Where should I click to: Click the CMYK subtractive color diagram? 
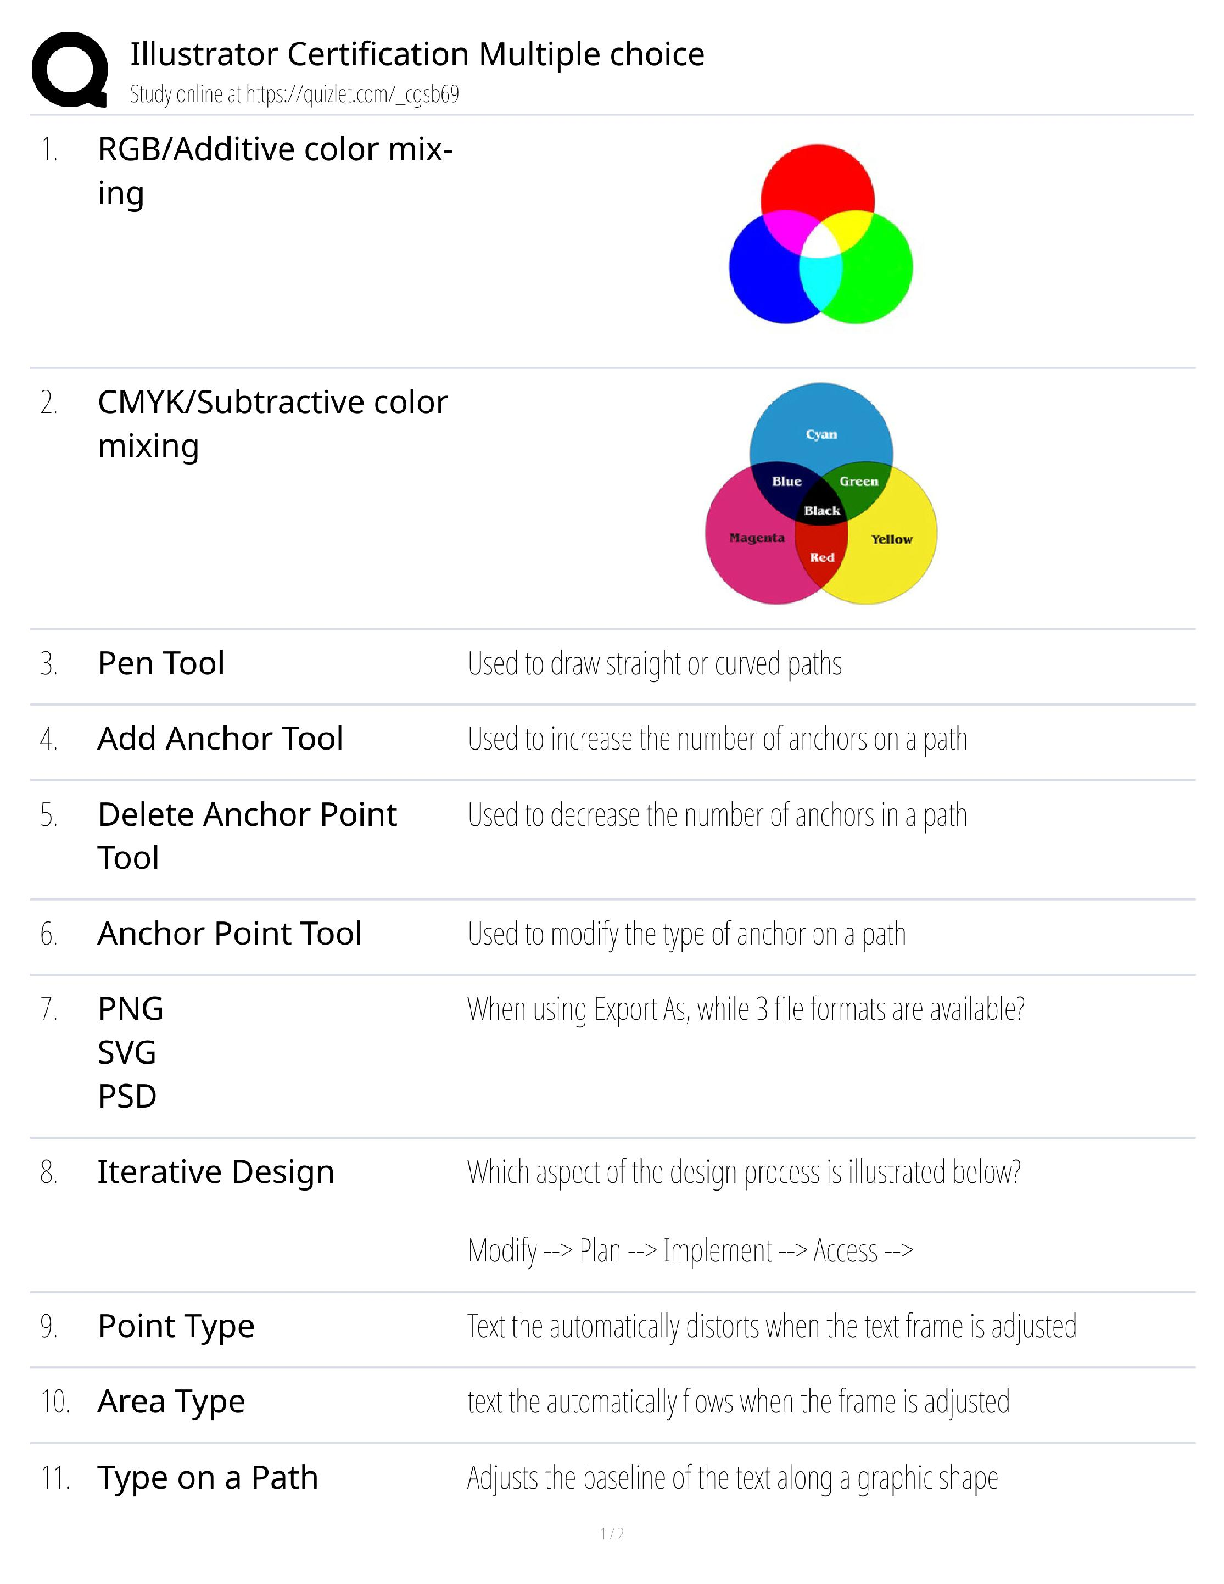click(x=821, y=494)
